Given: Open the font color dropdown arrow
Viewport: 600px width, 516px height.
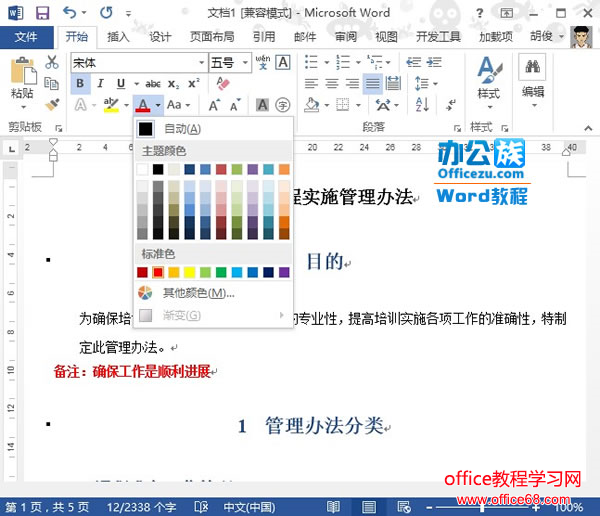Looking at the screenshot, I should tap(158, 105).
